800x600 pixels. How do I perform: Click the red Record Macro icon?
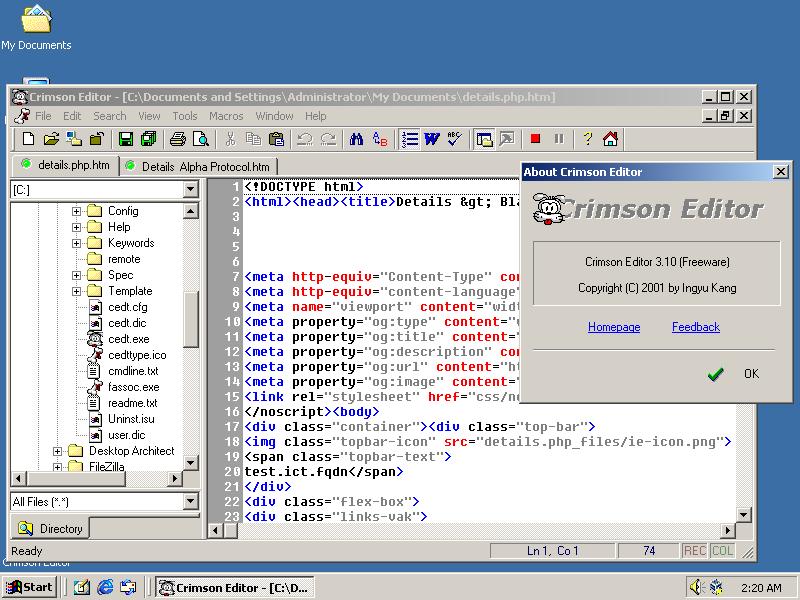pos(535,139)
